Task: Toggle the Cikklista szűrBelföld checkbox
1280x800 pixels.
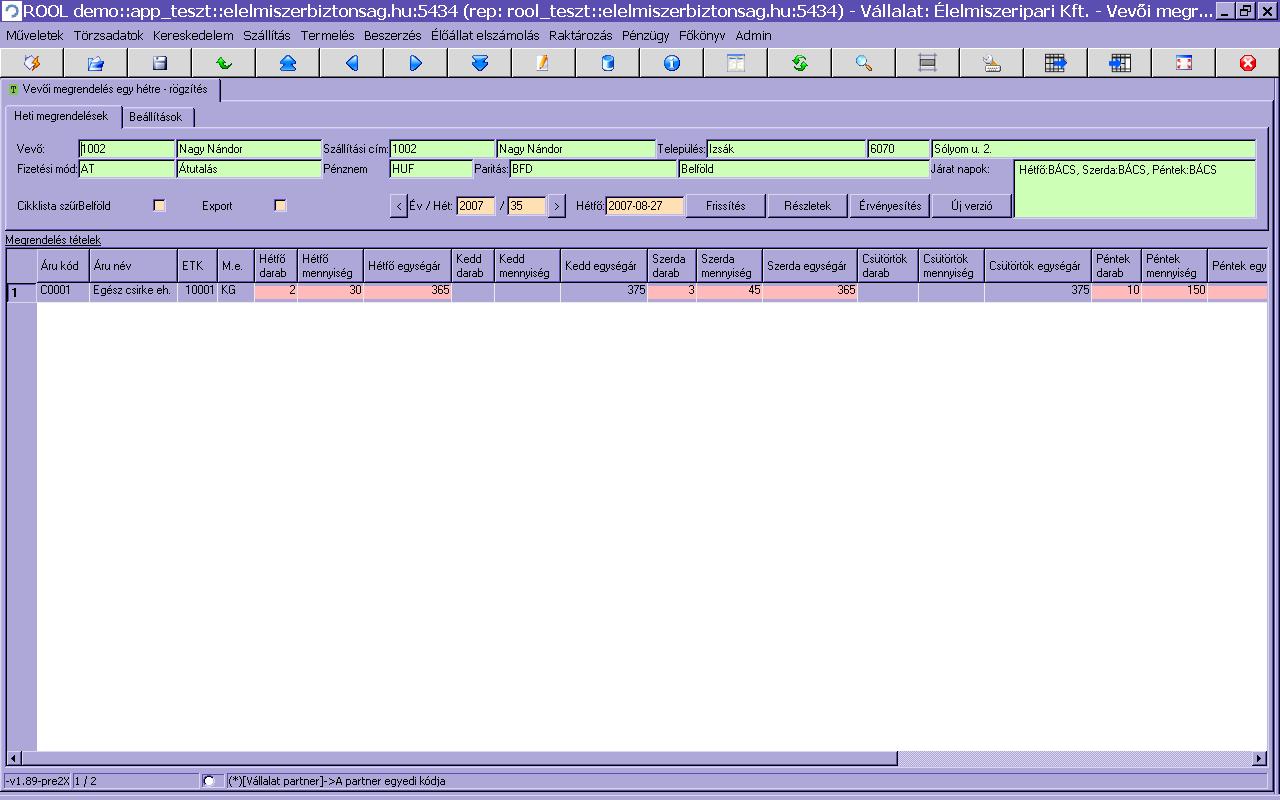Action: (x=159, y=206)
